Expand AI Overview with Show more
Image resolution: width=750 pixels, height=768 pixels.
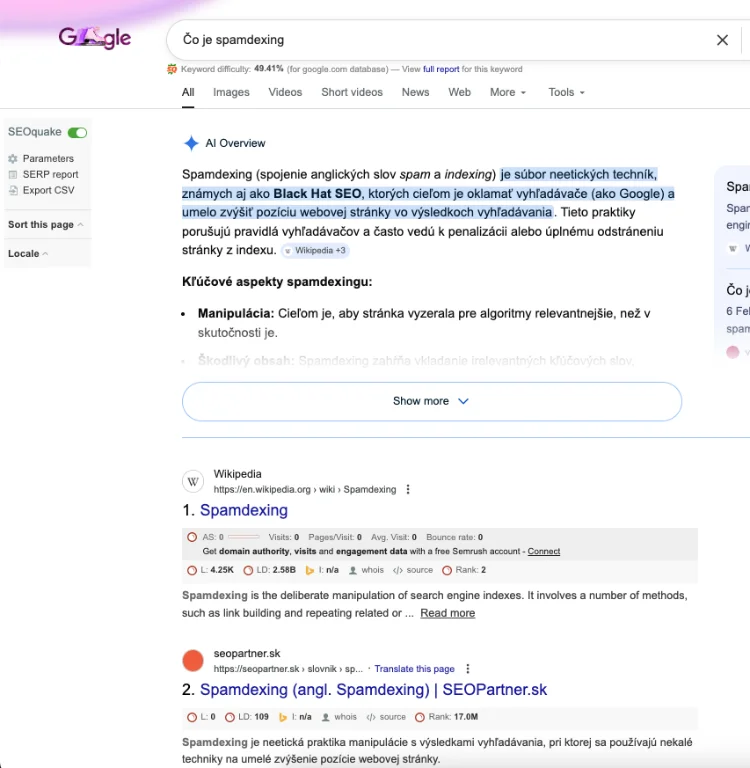[431, 401]
